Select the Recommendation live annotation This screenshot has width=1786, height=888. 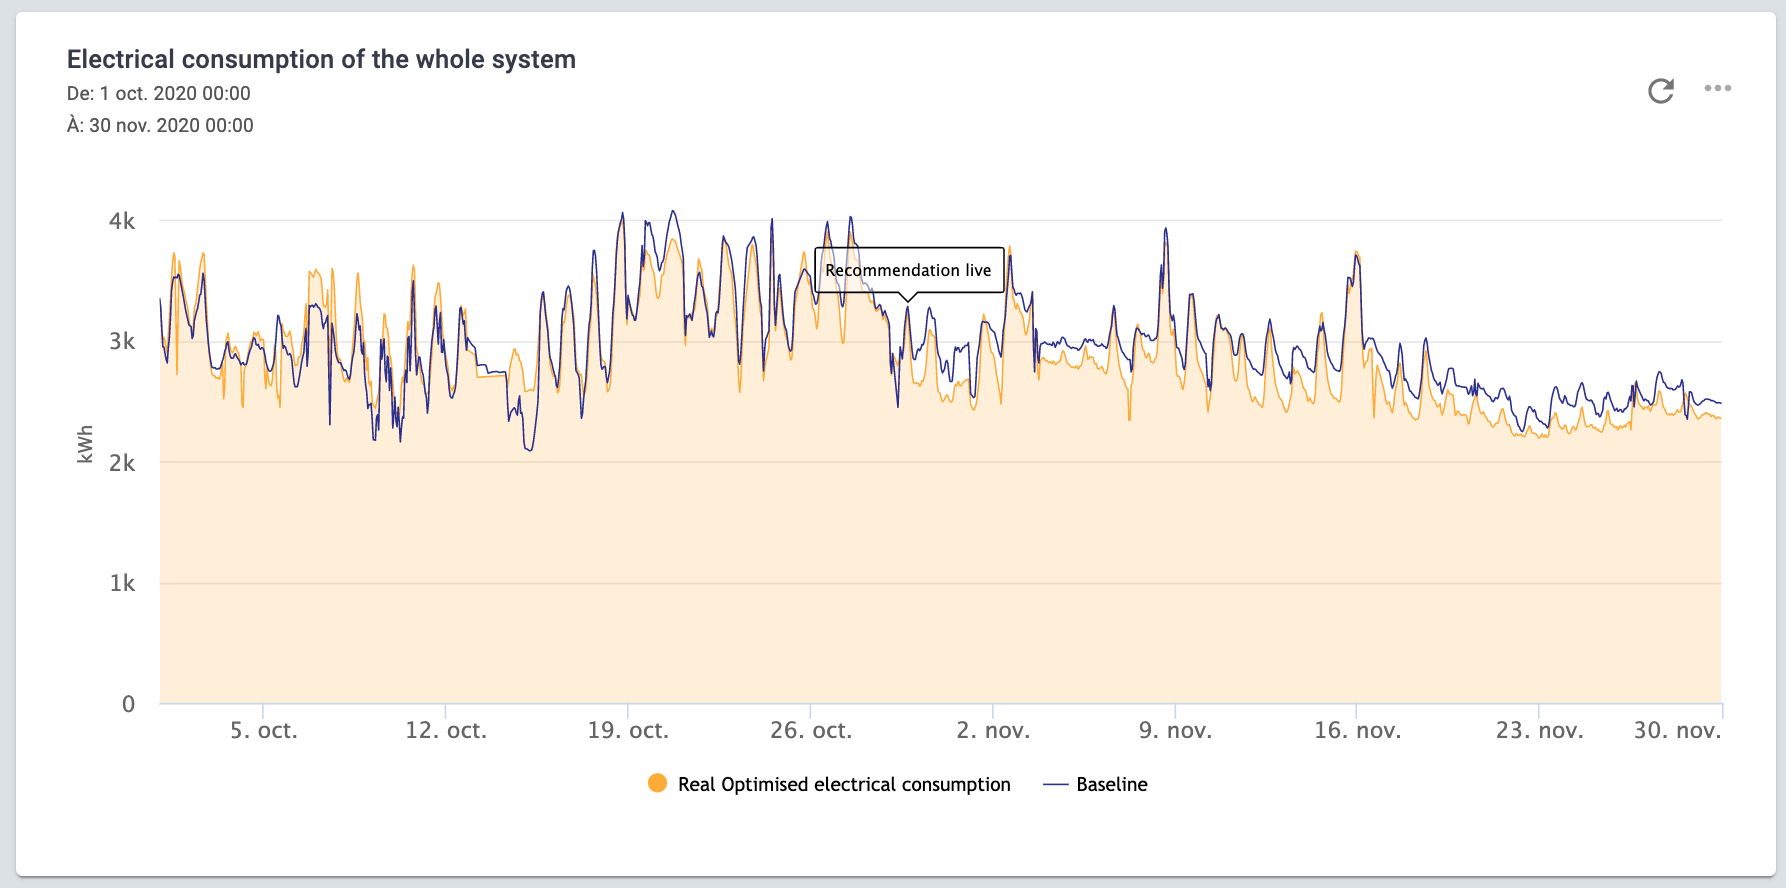point(908,270)
